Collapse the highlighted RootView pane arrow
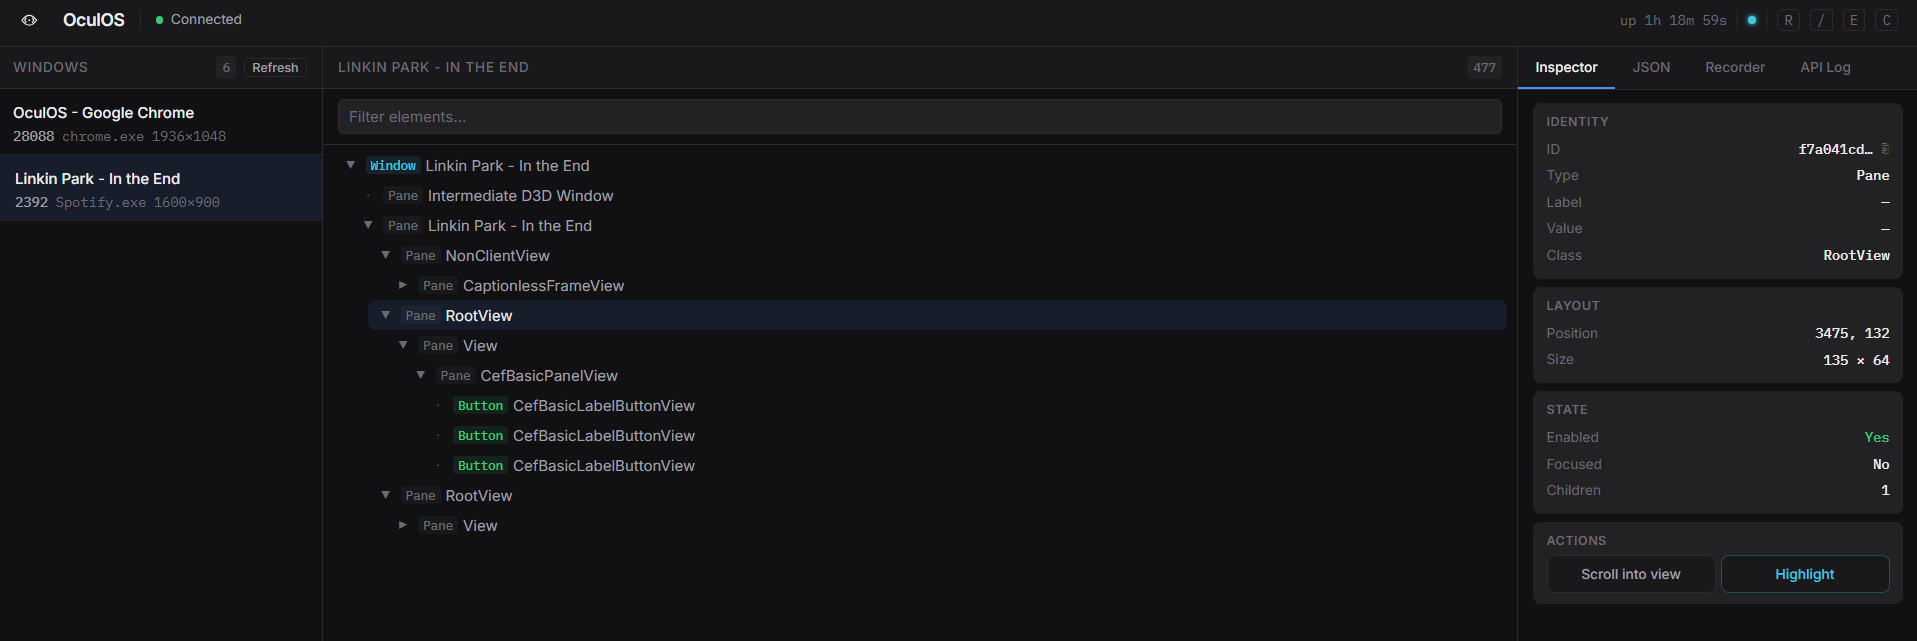 pos(386,315)
